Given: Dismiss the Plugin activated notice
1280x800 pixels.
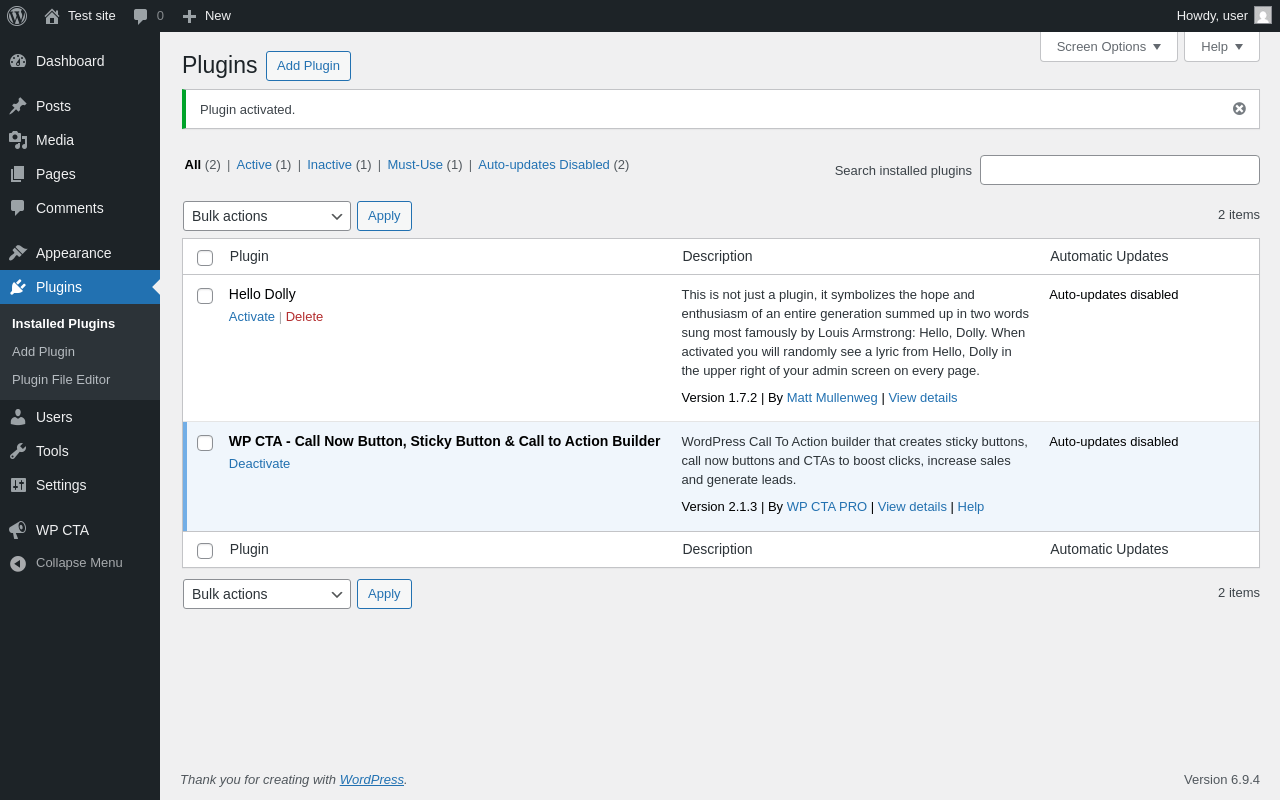Looking at the screenshot, I should click(1239, 109).
